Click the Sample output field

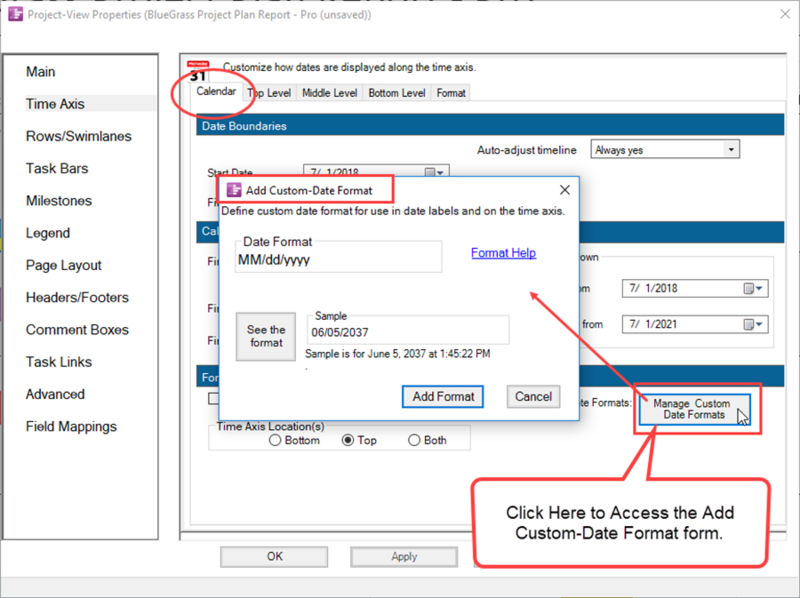[x=408, y=332]
